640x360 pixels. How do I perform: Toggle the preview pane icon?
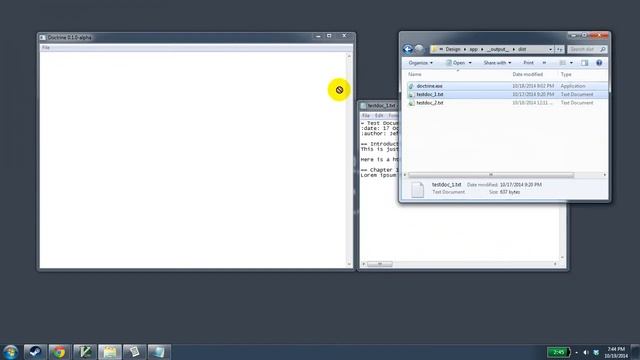[x=584, y=63]
